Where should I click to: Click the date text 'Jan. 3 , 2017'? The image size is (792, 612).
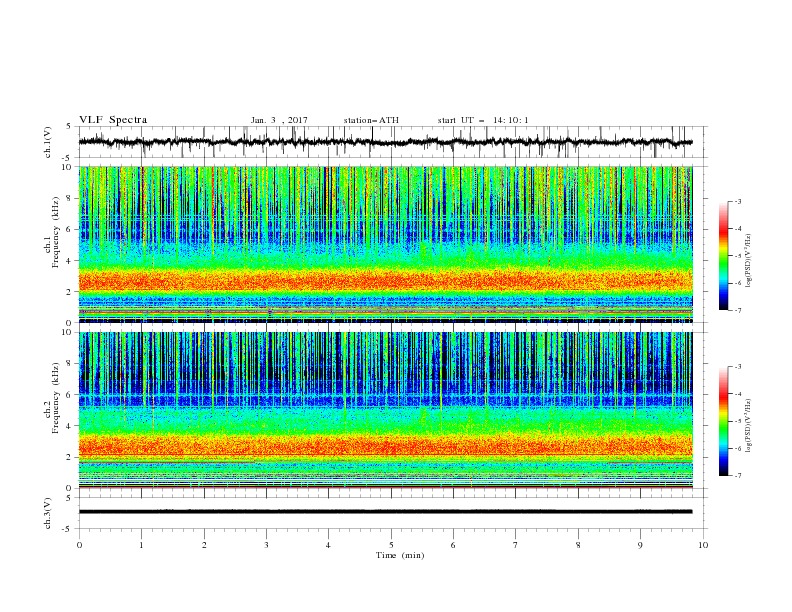point(279,120)
